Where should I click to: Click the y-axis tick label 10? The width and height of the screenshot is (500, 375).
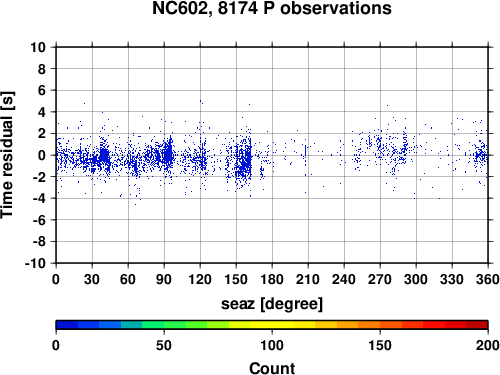pyautogui.click(x=38, y=47)
